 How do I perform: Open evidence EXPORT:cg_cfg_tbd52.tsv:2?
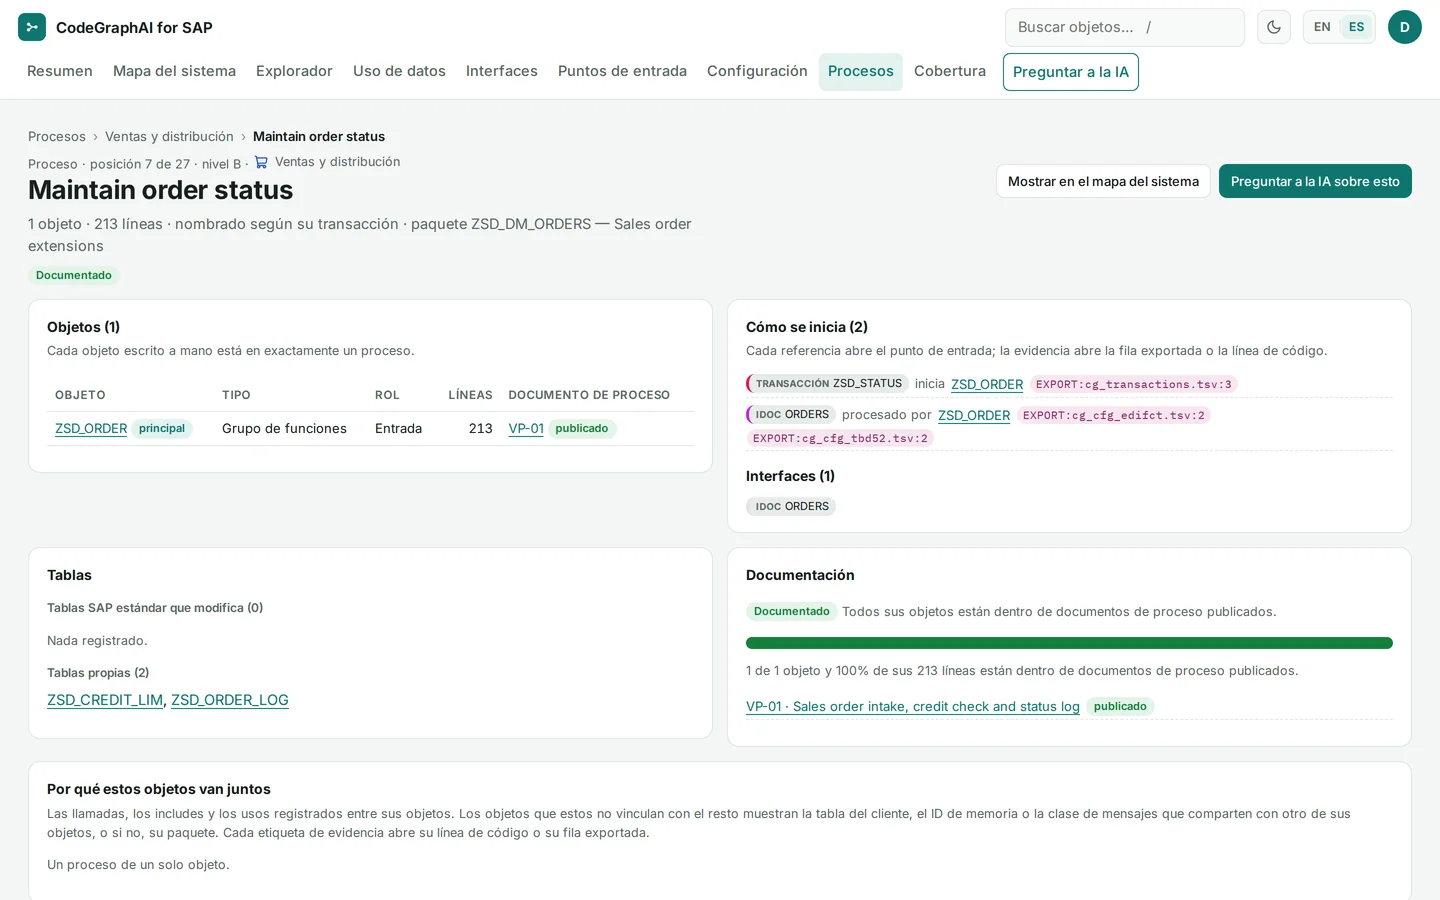pos(840,438)
